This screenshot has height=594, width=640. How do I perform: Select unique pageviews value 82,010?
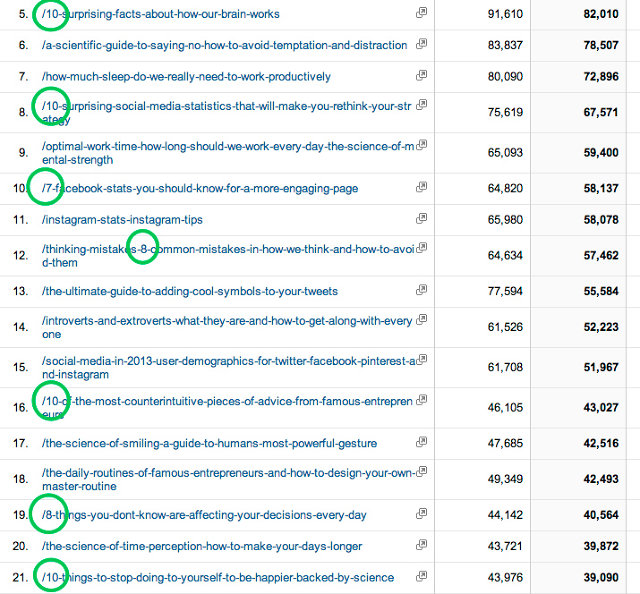coord(601,14)
